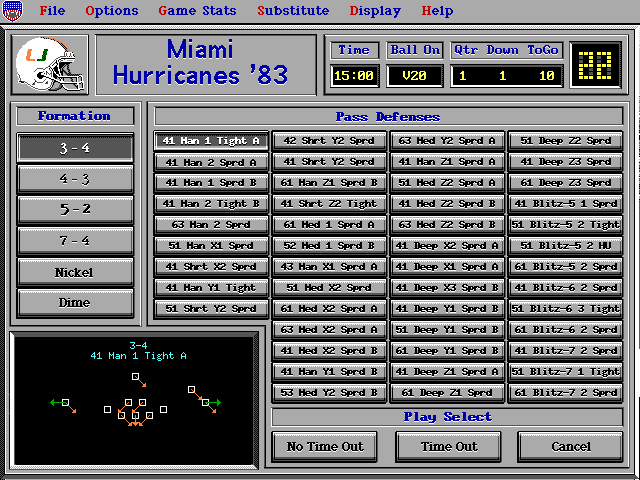Pick 52 Med 1 Sprd B defense
The height and width of the screenshot is (480, 640).
329,246
